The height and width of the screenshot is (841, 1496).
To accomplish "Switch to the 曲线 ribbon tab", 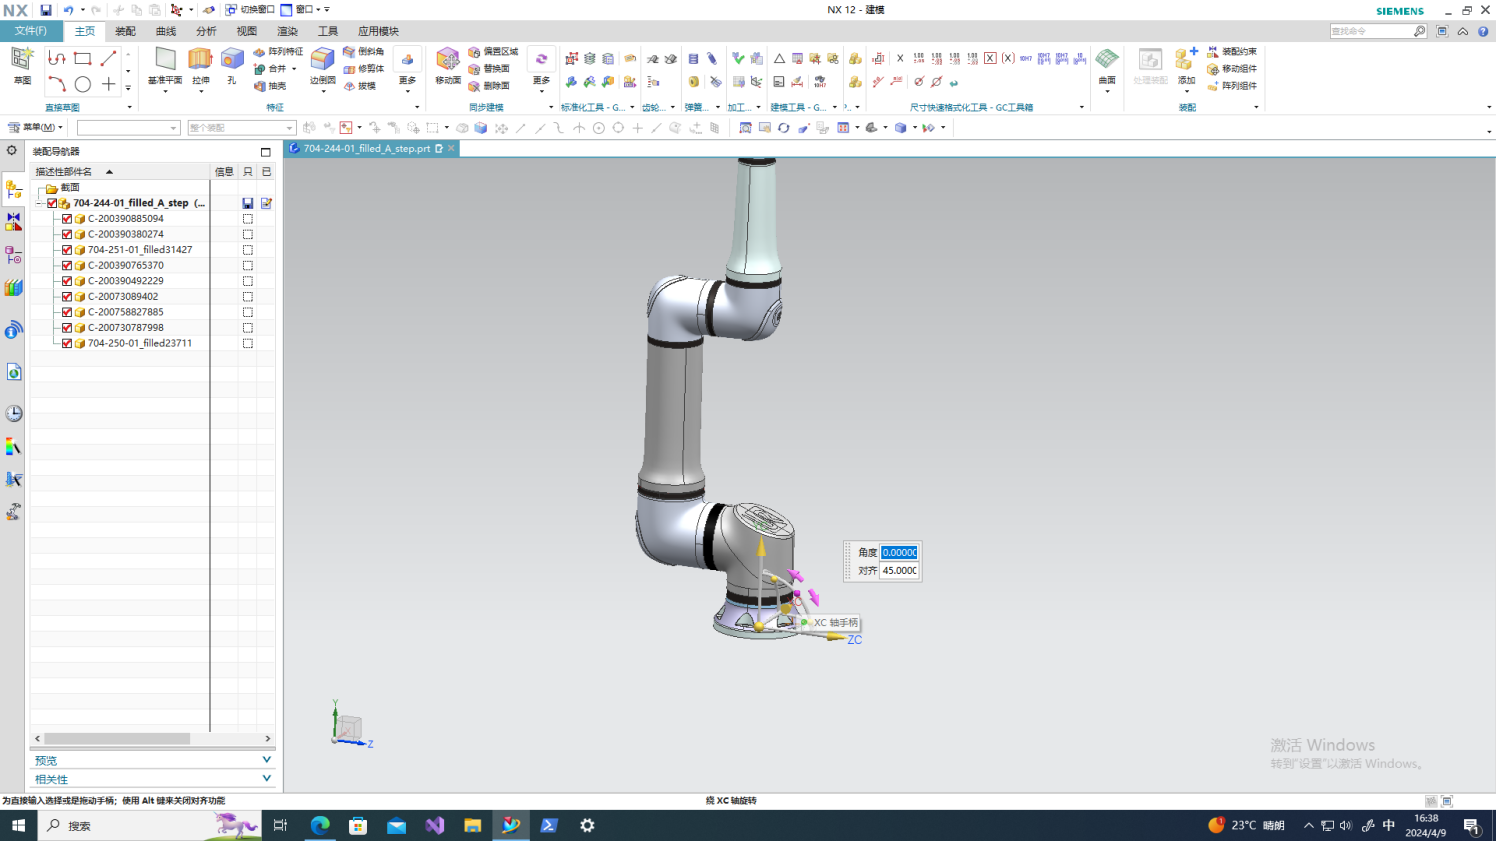I will pos(166,31).
